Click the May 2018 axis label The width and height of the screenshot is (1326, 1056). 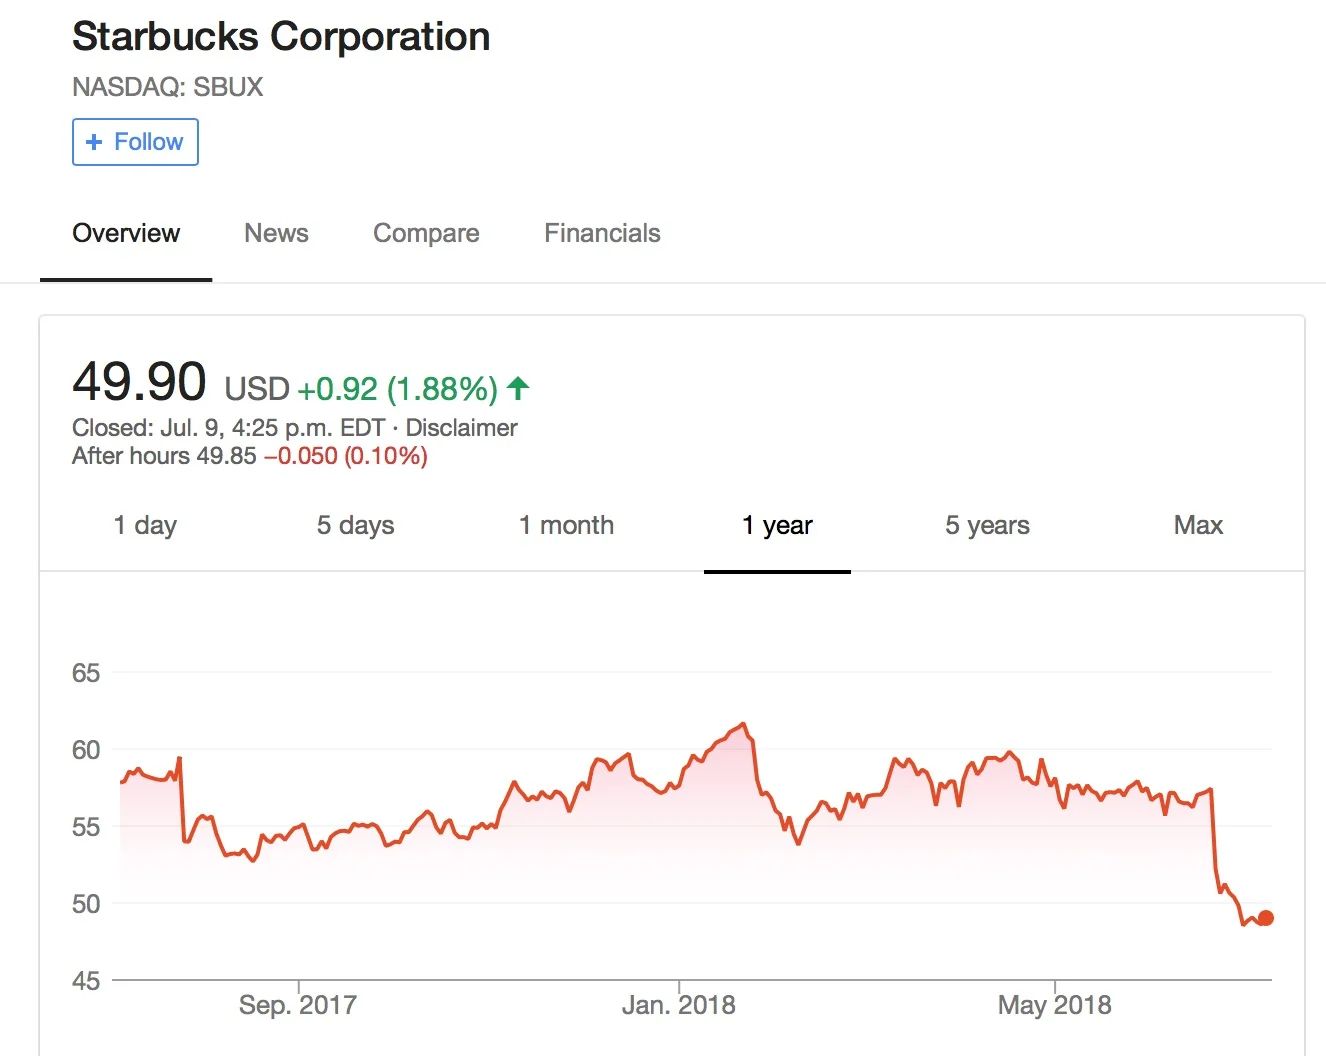[1054, 1005]
